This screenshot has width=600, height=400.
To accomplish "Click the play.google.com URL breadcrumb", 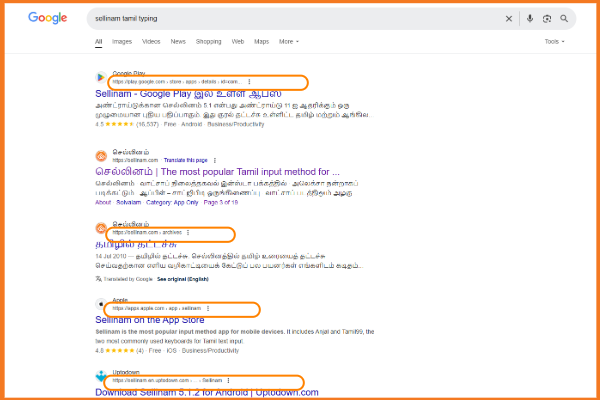I will [177, 82].
